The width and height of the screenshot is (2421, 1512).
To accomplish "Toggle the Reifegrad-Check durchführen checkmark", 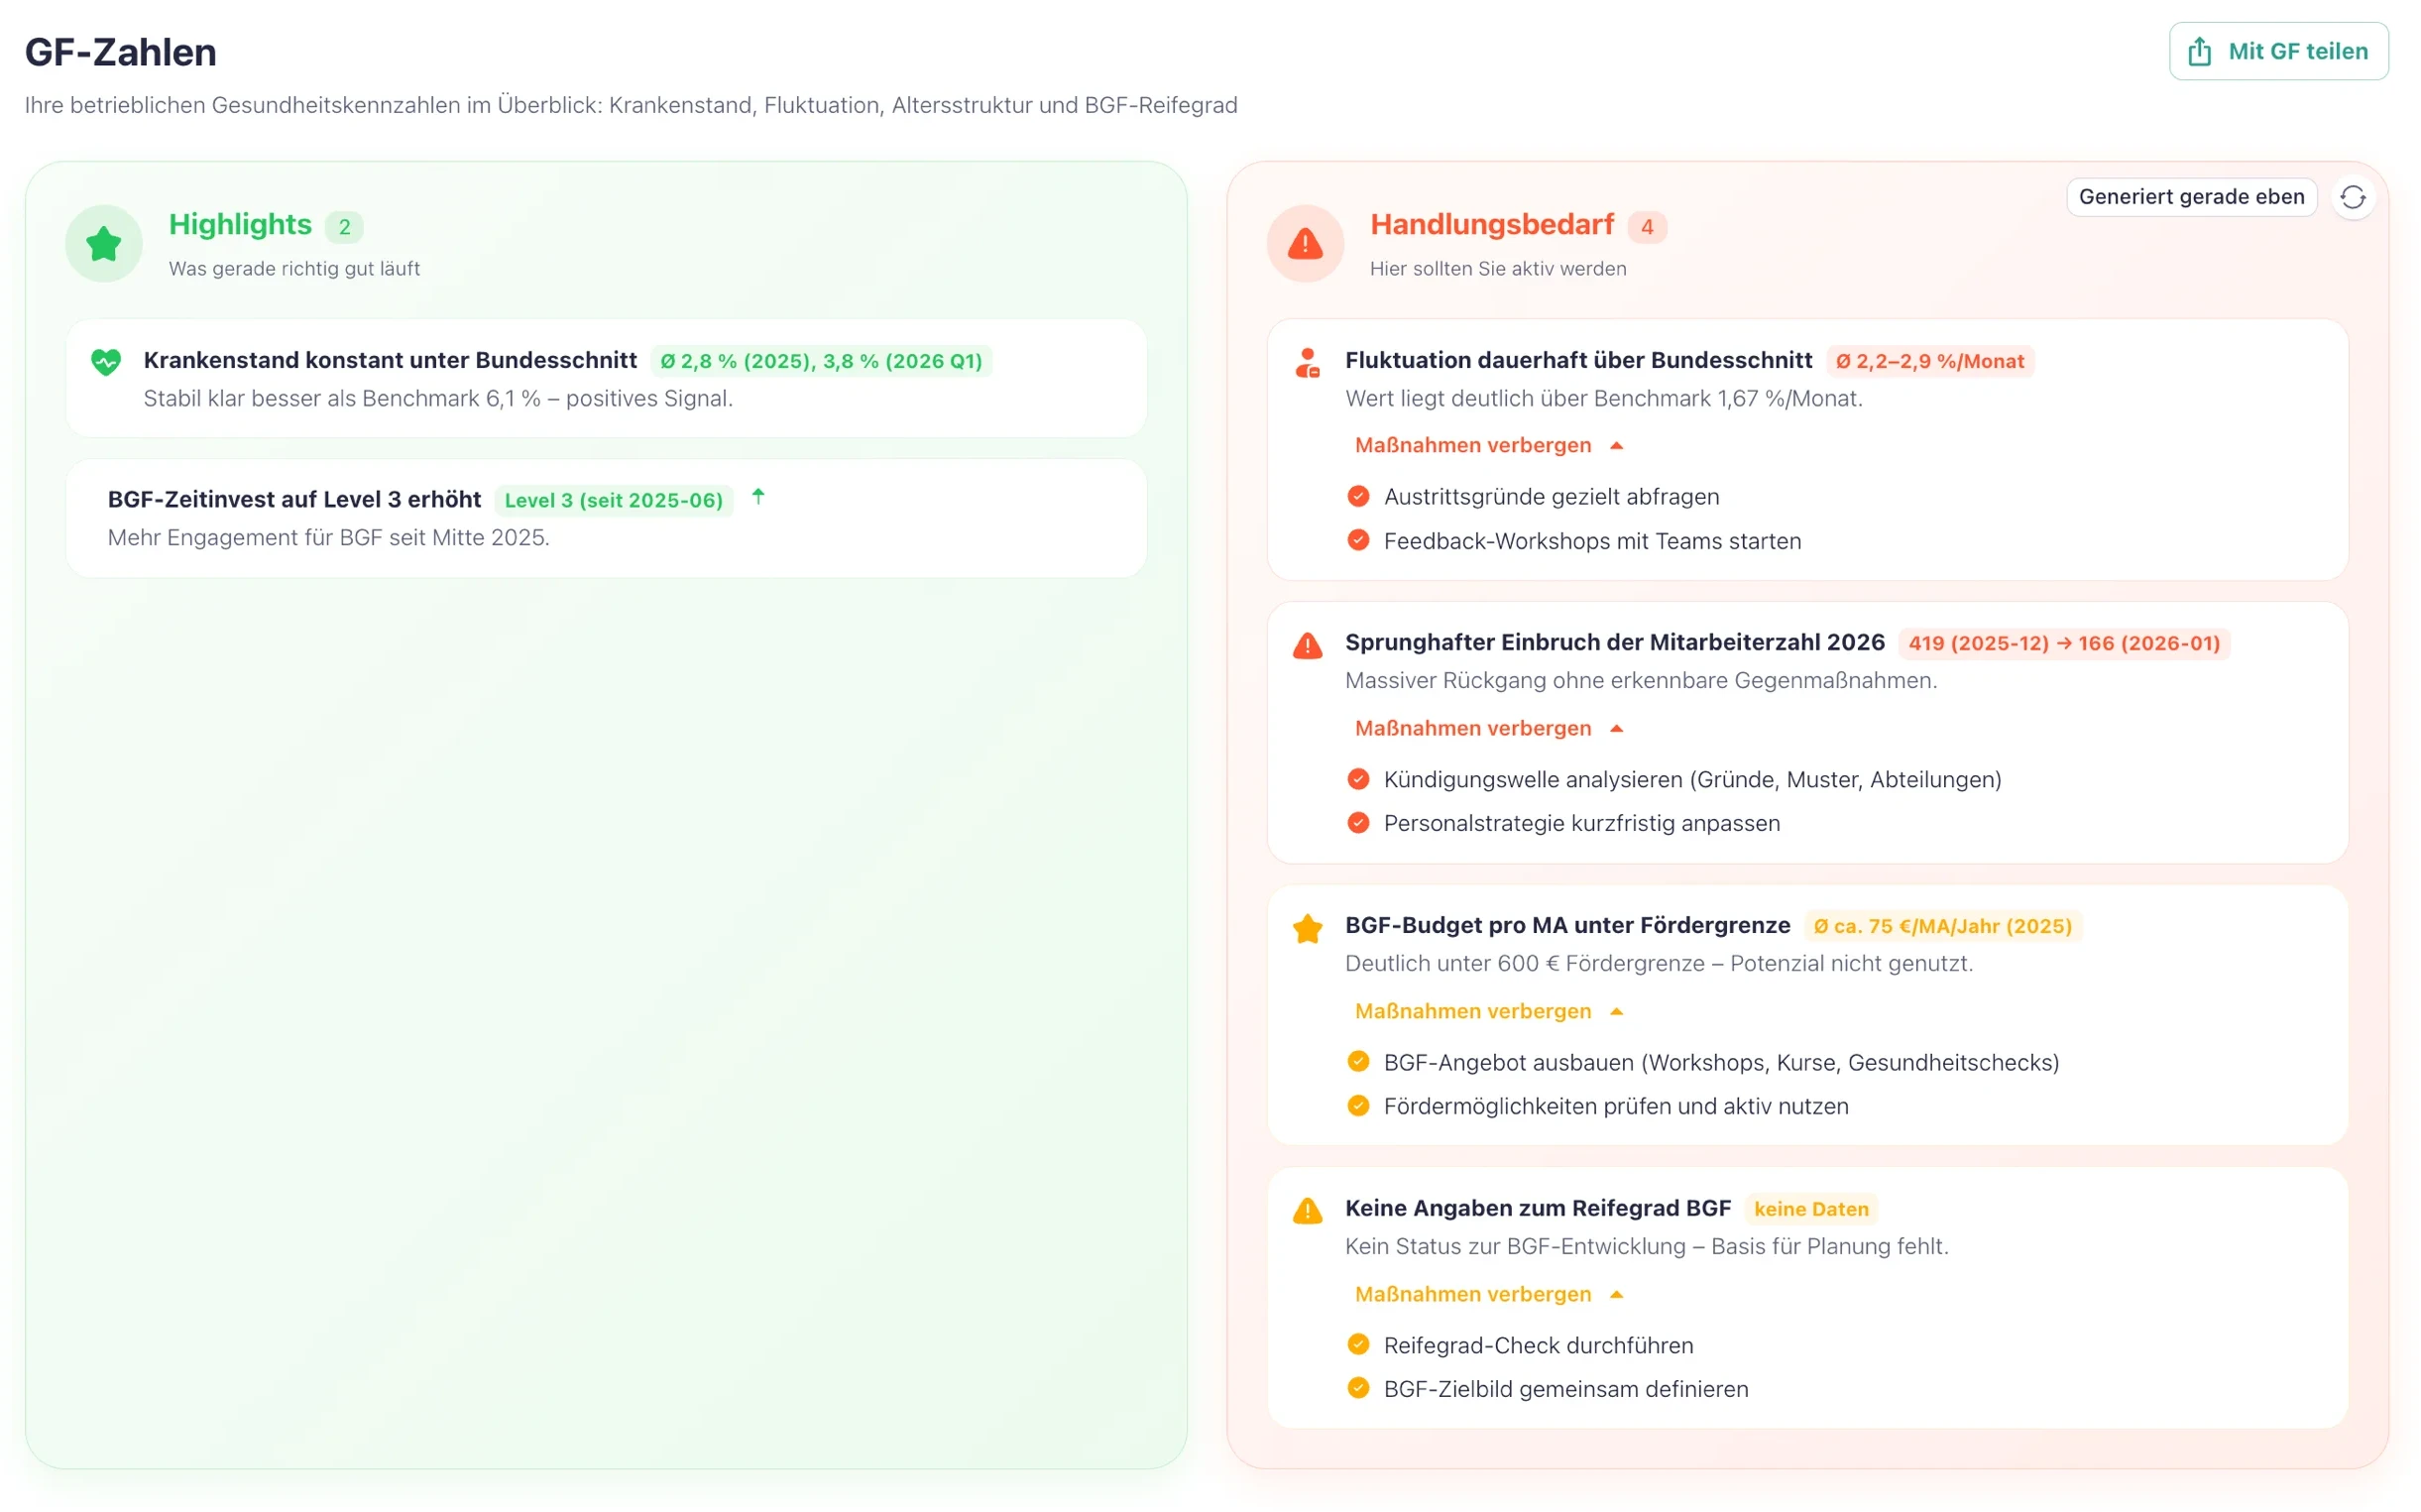I will coord(1357,1344).
